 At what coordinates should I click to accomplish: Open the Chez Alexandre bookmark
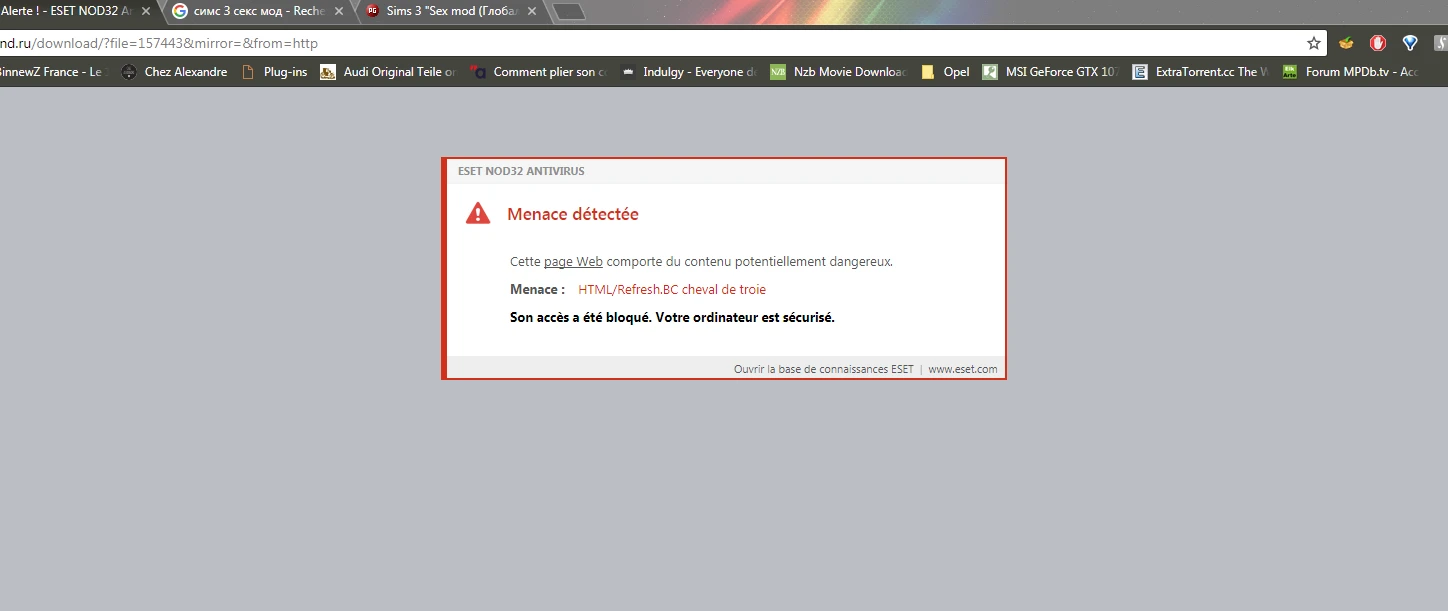point(174,72)
